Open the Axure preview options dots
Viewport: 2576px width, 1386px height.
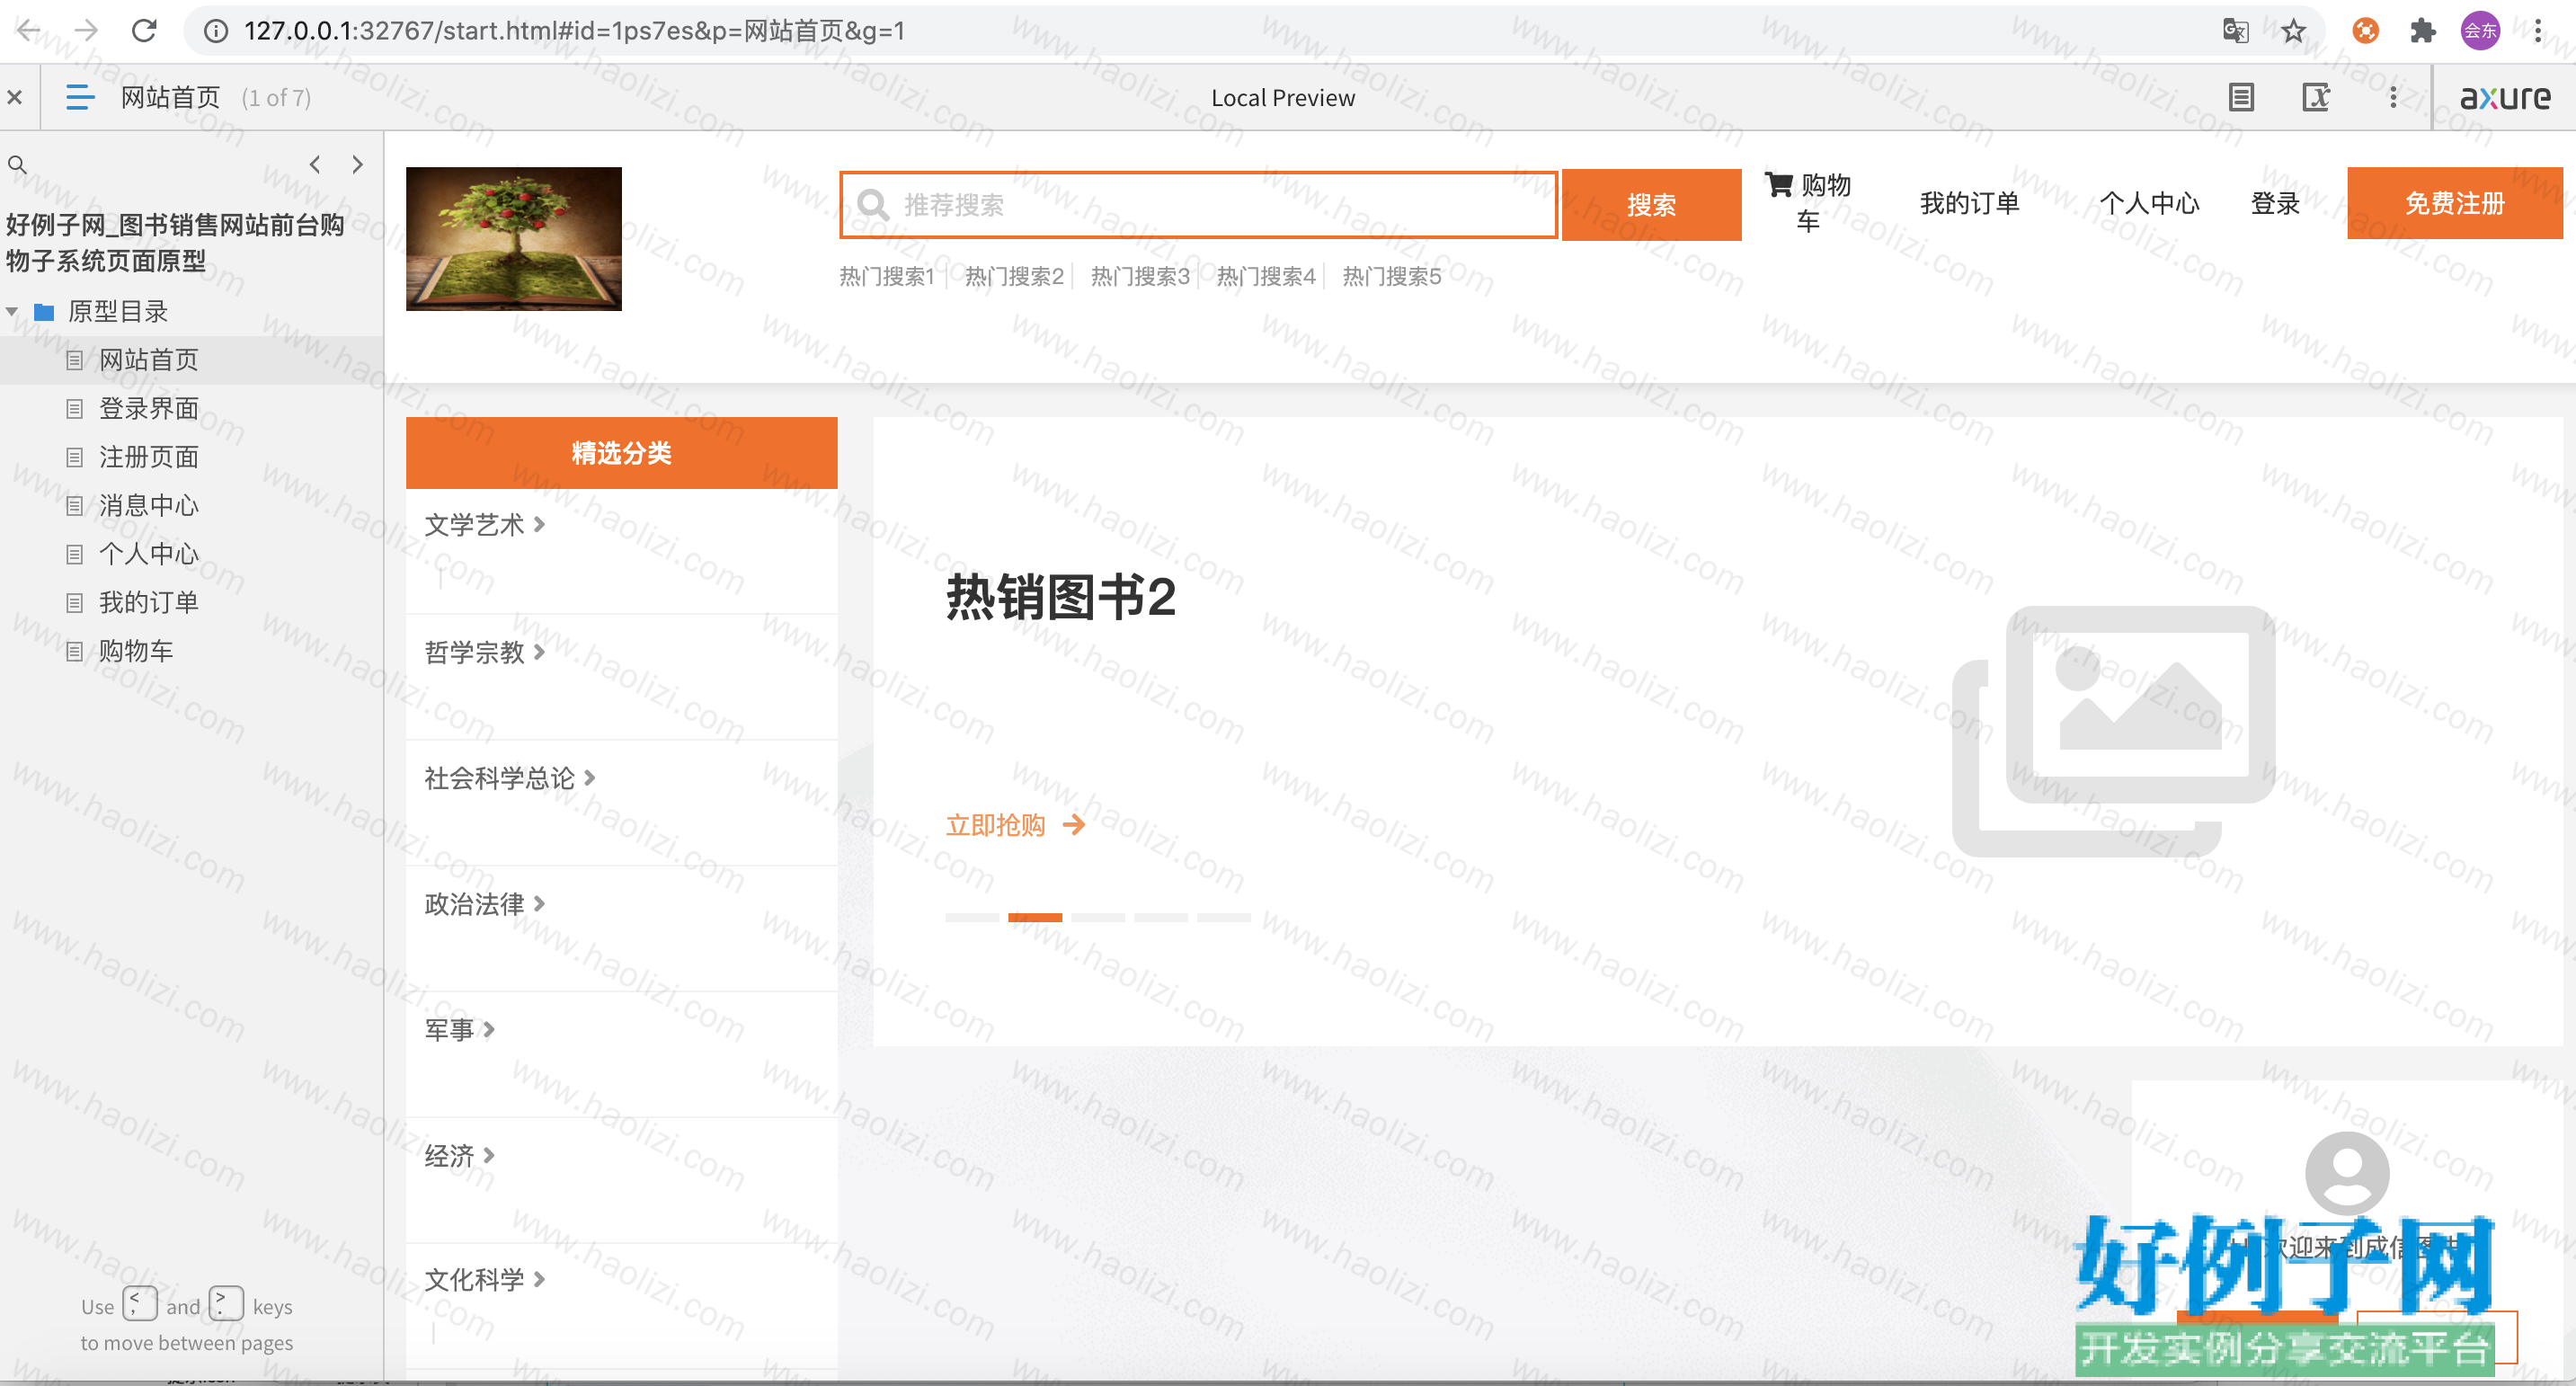(2393, 97)
